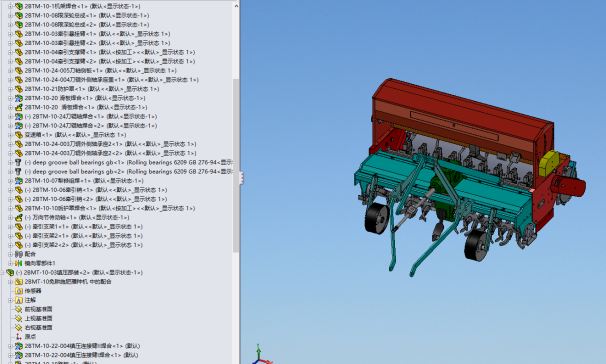The image size is (606, 364).
Task: Expand the 2BTM-10-1 <1> tree node
Action: click(10, 6)
